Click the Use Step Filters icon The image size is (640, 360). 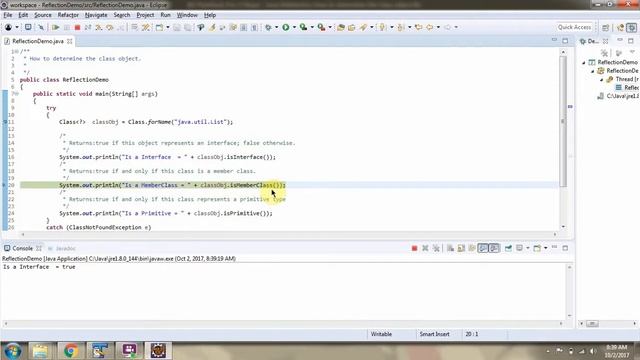(x=146, y=27)
